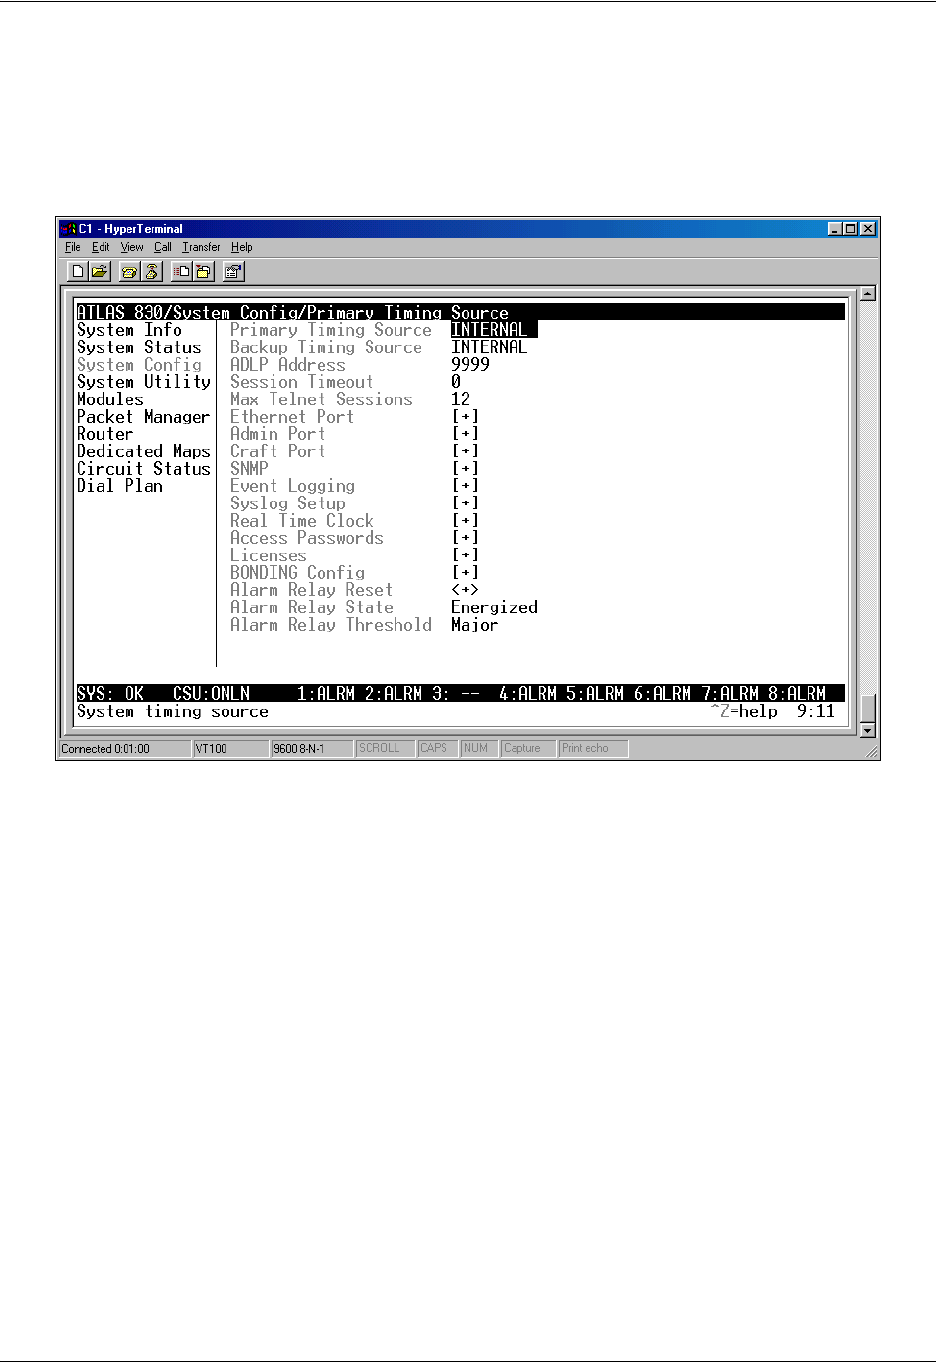
Task: Click the Send file toolbar icon
Action: point(181,271)
